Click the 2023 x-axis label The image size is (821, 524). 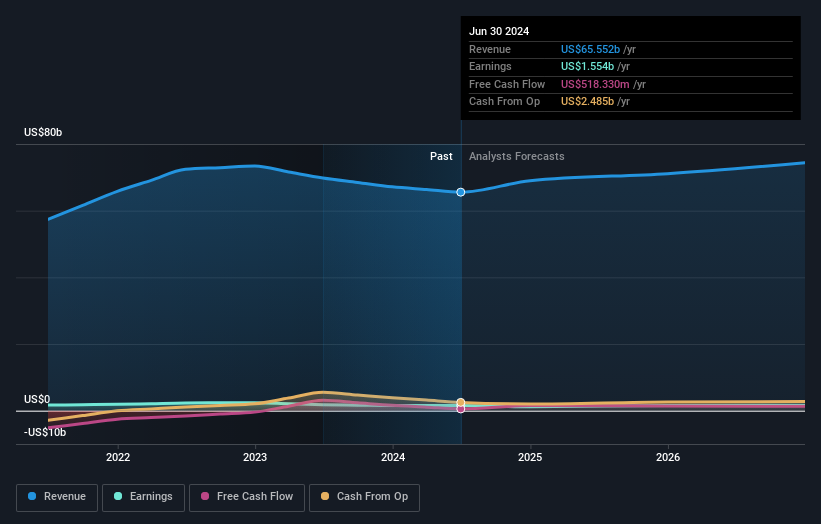[255, 457]
